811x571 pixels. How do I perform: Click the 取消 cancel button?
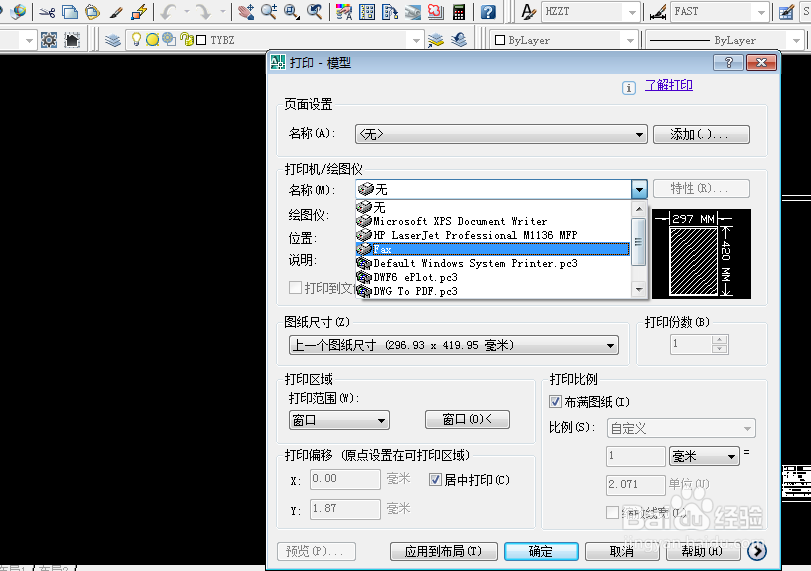(622, 551)
